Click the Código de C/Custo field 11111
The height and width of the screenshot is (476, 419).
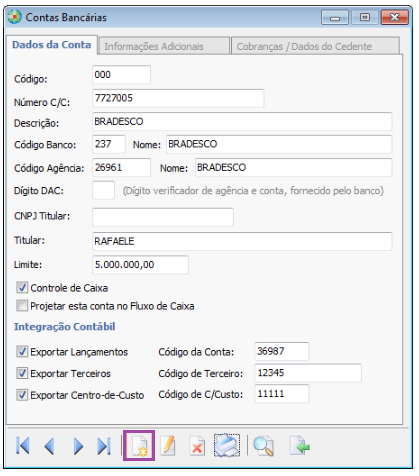pyautogui.click(x=282, y=394)
